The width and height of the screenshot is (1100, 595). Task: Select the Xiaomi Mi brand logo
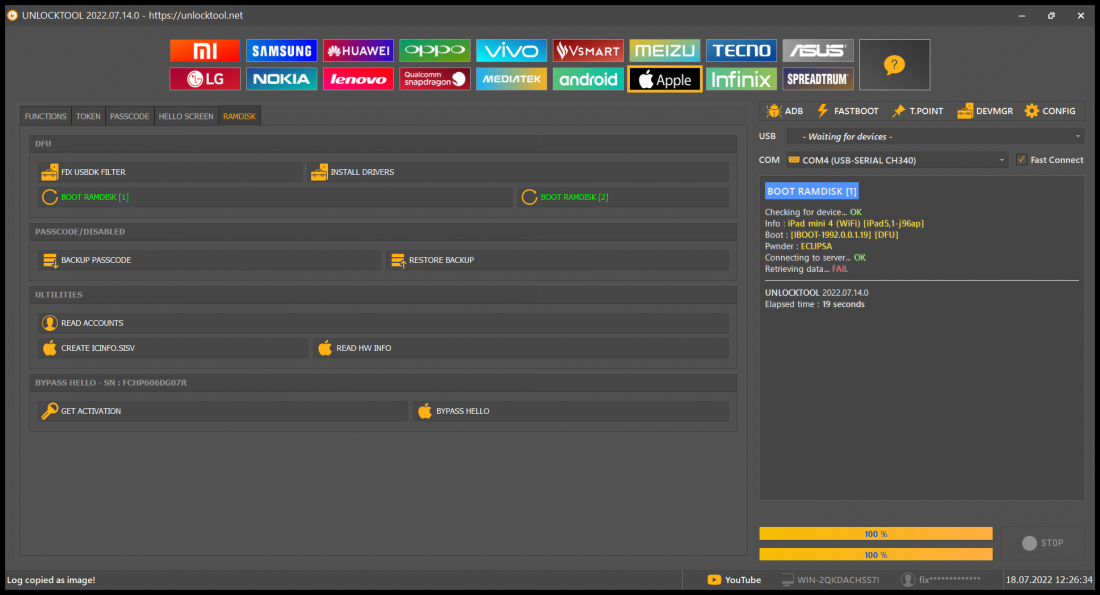[205, 51]
